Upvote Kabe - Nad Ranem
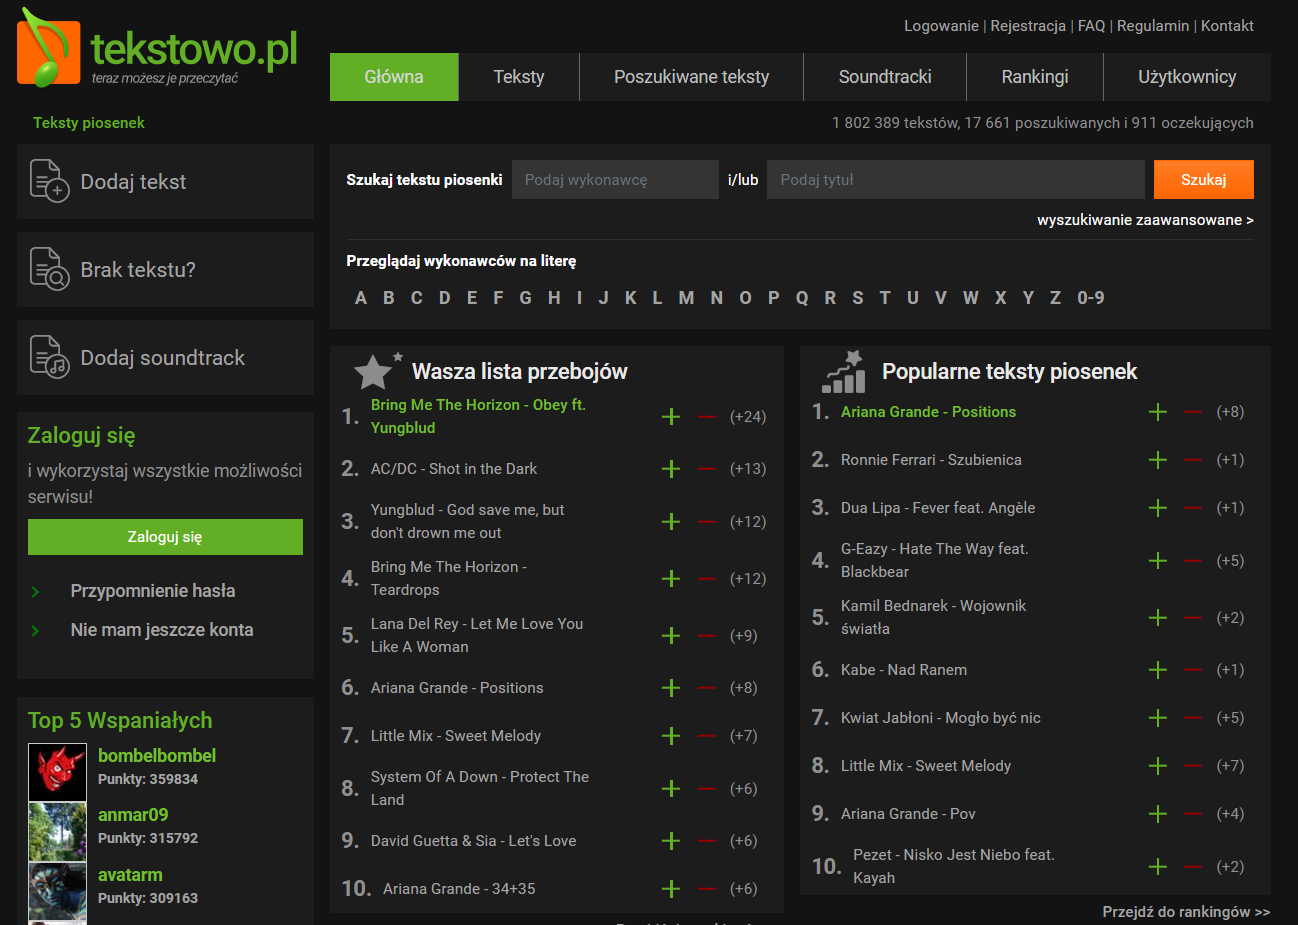Viewport: 1298px width, 925px height. (1158, 670)
